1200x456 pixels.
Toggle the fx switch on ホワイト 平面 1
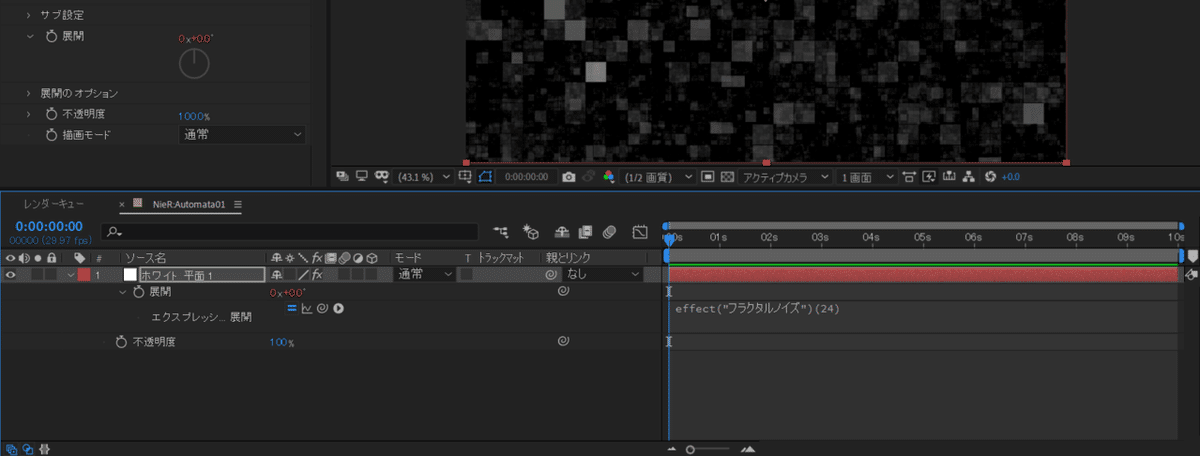pos(316,274)
